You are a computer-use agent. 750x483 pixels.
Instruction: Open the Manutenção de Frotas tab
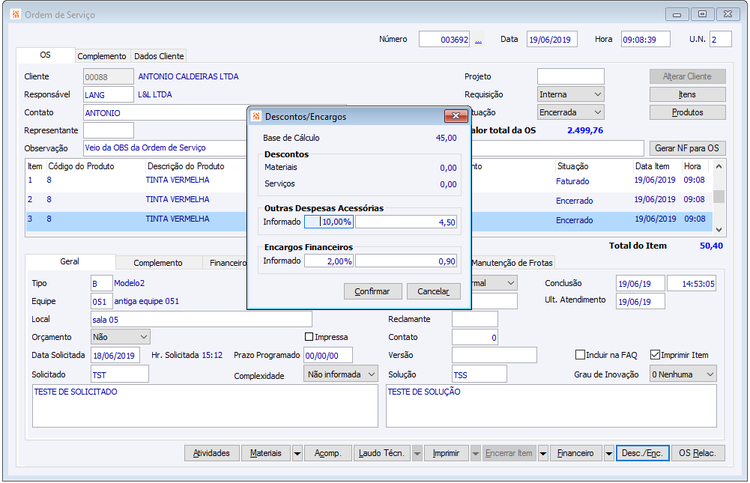click(511, 262)
